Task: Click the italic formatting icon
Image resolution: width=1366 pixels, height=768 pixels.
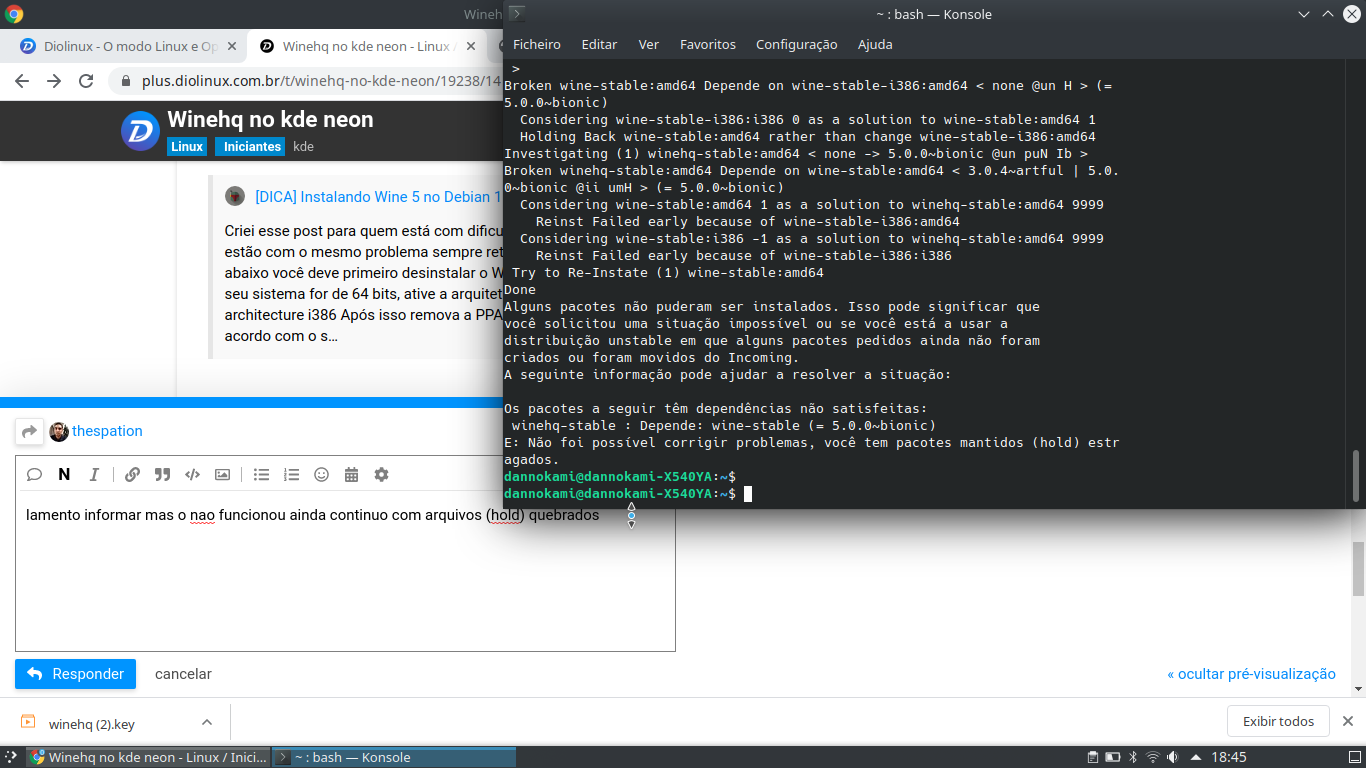Action: pyautogui.click(x=94, y=475)
